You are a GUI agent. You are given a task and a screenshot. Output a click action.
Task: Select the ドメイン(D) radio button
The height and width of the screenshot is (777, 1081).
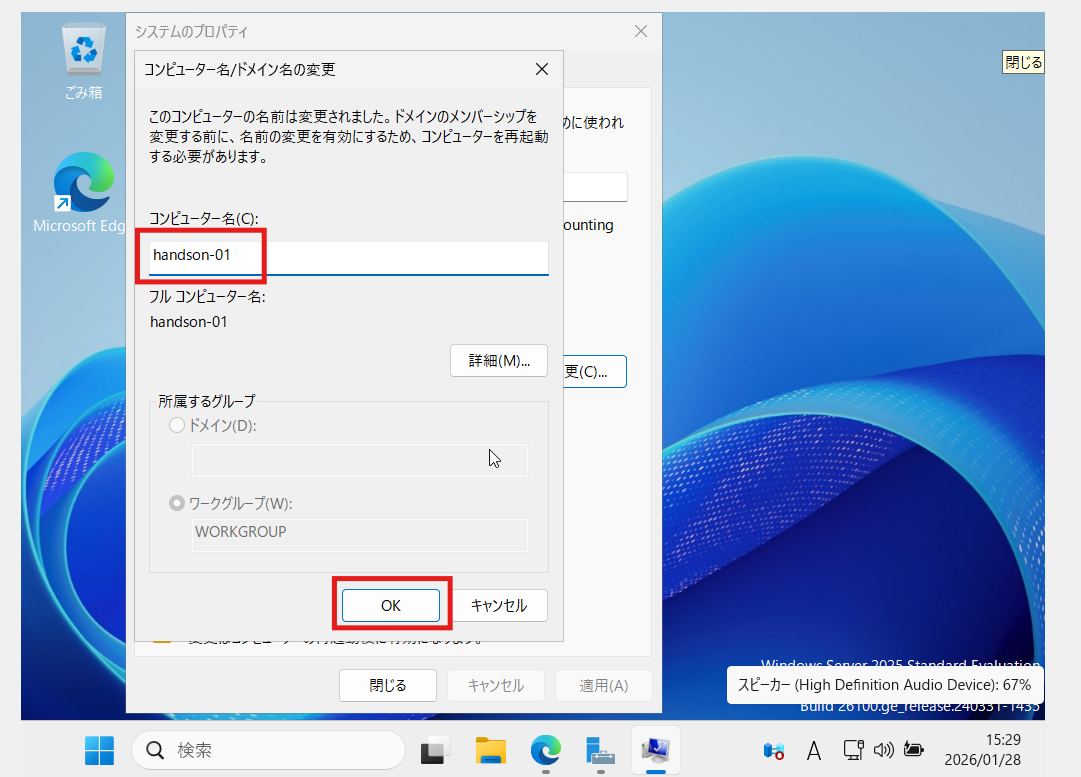(177, 425)
